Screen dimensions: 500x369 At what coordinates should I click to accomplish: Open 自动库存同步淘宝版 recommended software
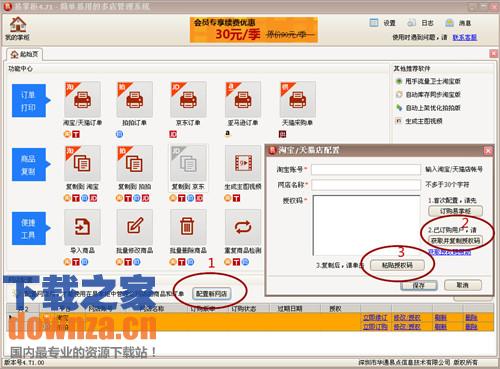point(429,94)
